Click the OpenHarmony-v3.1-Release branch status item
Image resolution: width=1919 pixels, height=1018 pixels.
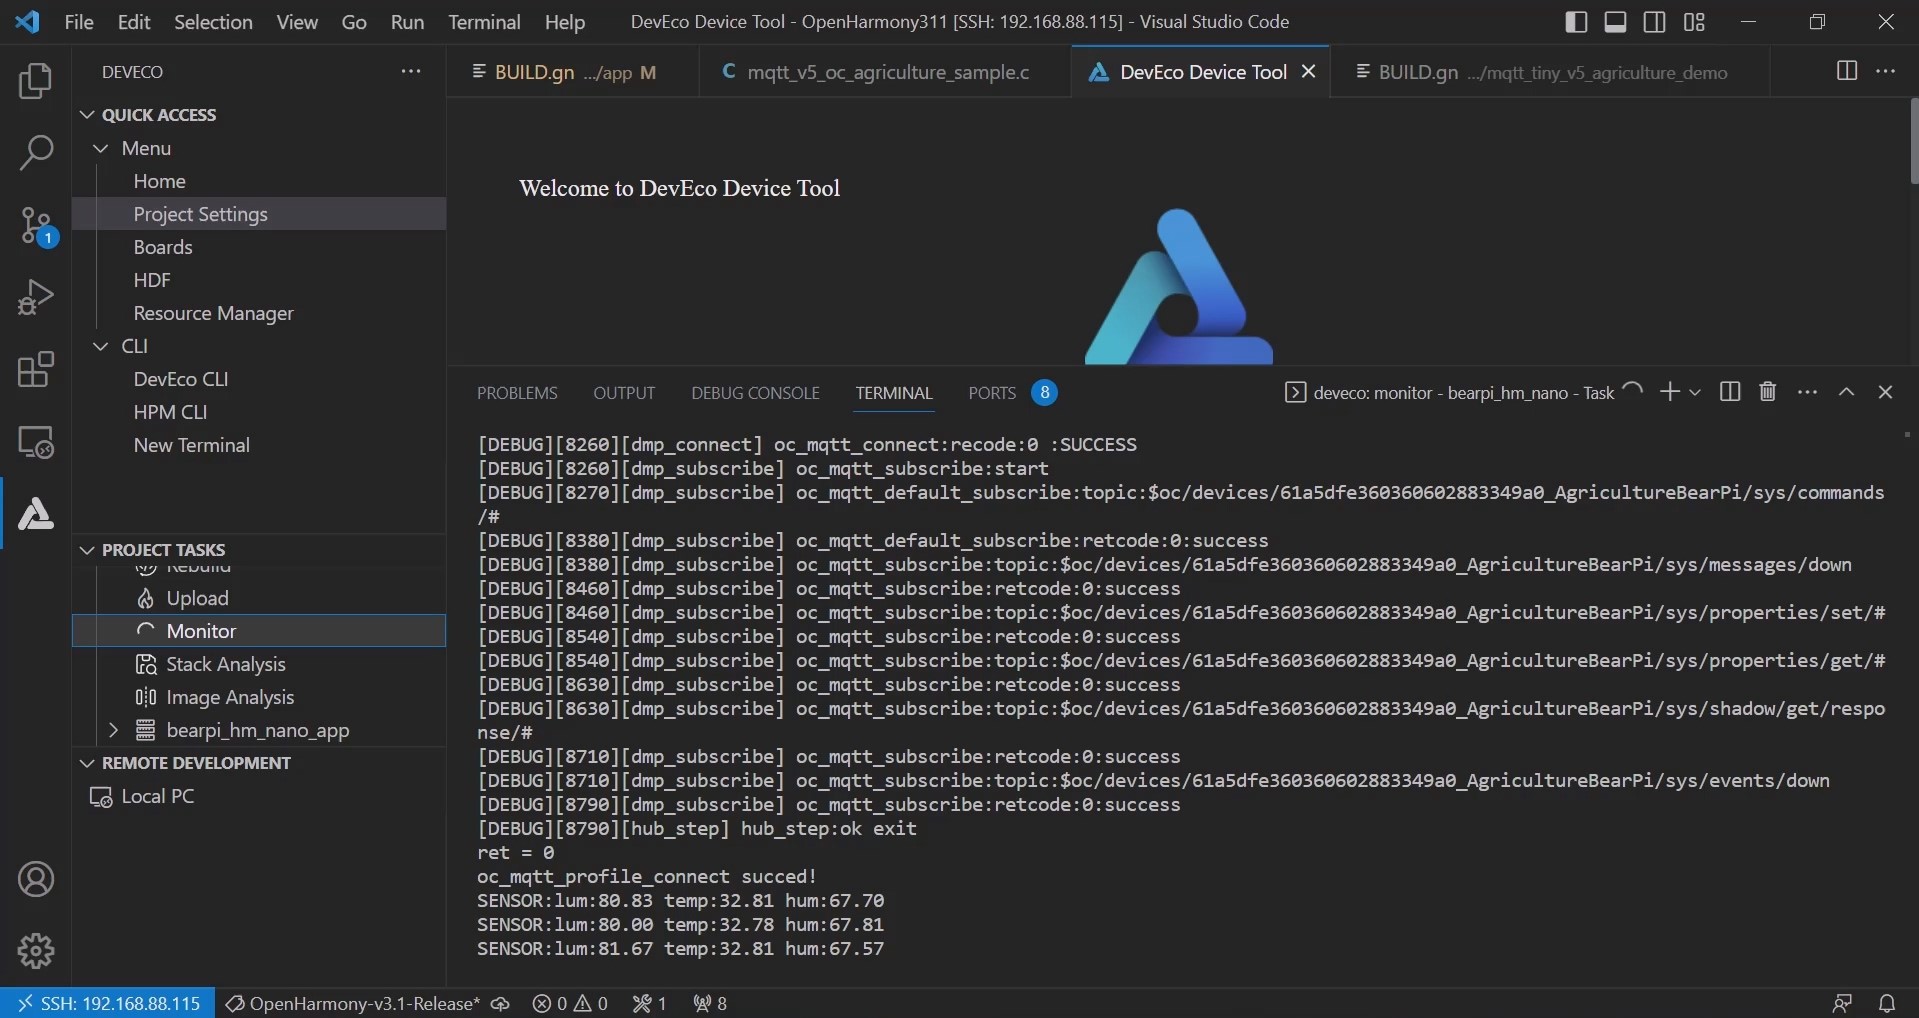click(x=352, y=1003)
